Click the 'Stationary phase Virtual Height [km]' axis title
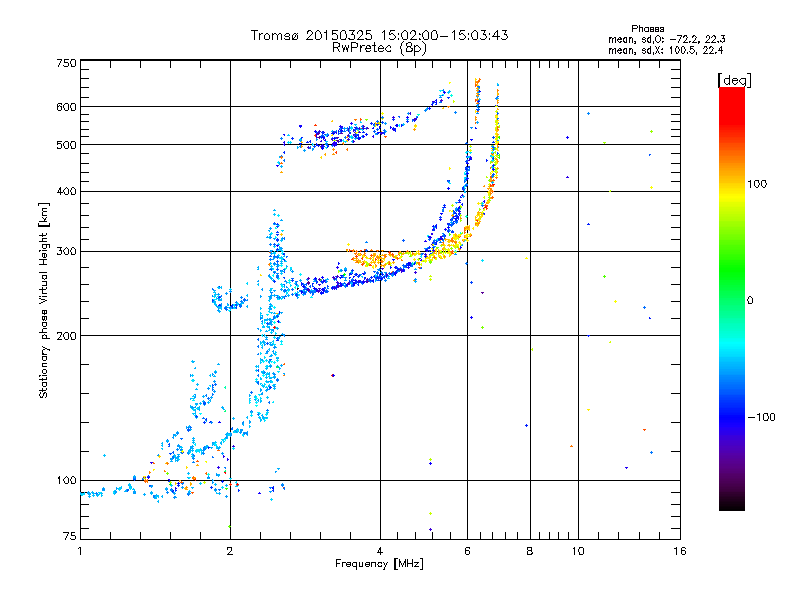The width and height of the screenshot is (800, 600). click(44, 300)
